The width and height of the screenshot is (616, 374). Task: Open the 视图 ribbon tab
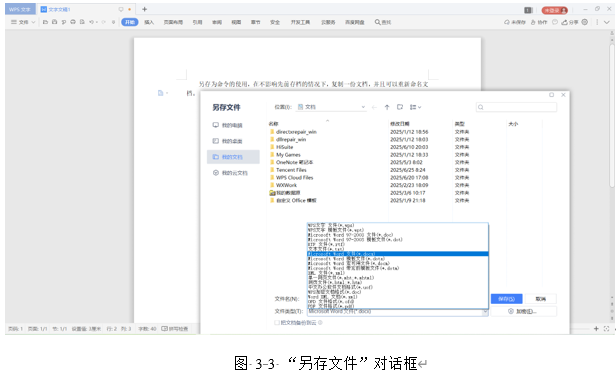(x=236, y=22)
